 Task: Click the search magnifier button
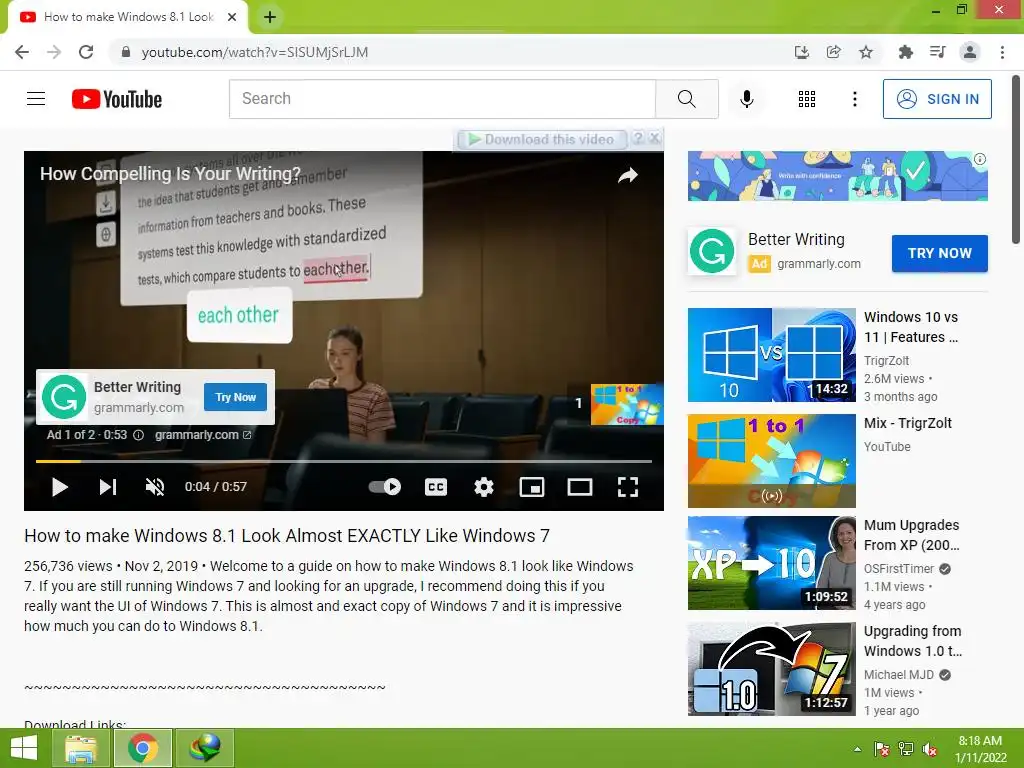coord(686,99)
